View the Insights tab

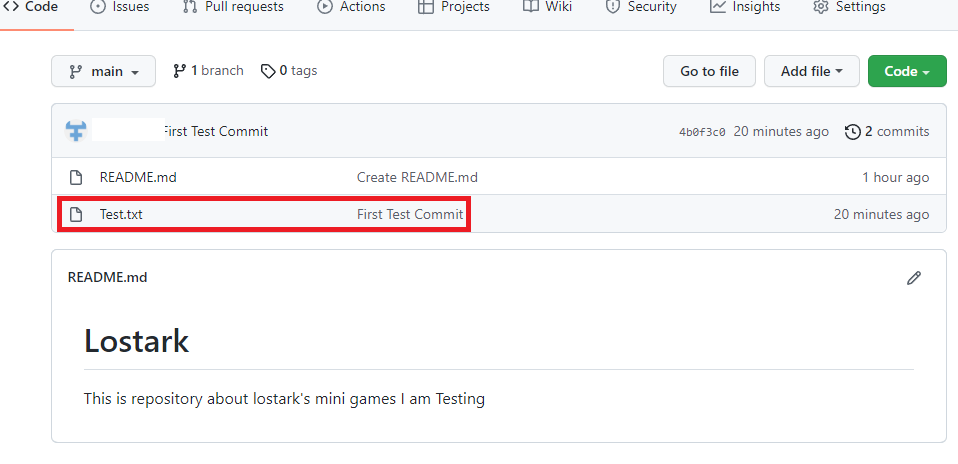(745, 7)
